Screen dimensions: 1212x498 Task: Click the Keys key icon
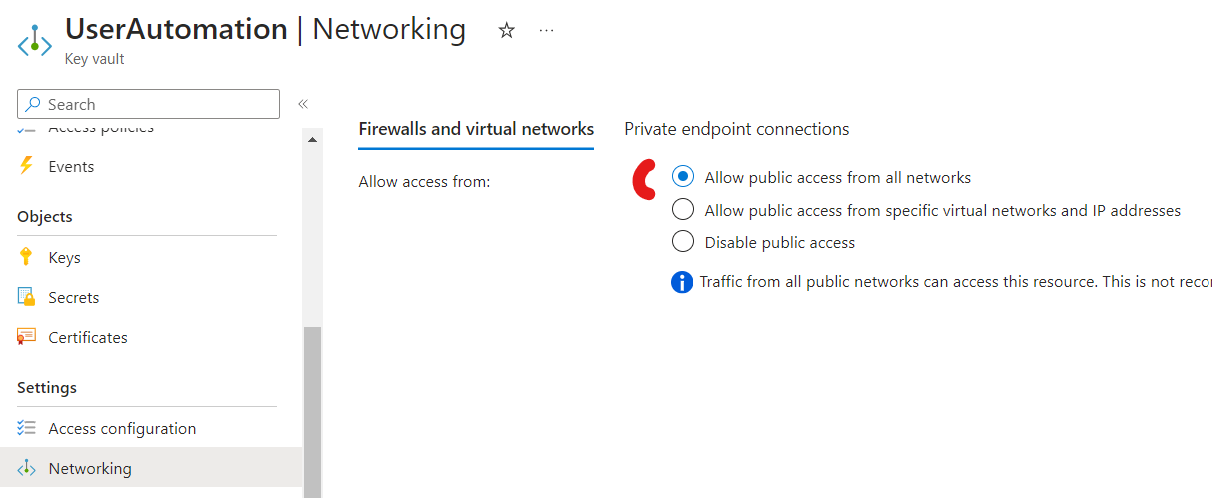point(26,257)
